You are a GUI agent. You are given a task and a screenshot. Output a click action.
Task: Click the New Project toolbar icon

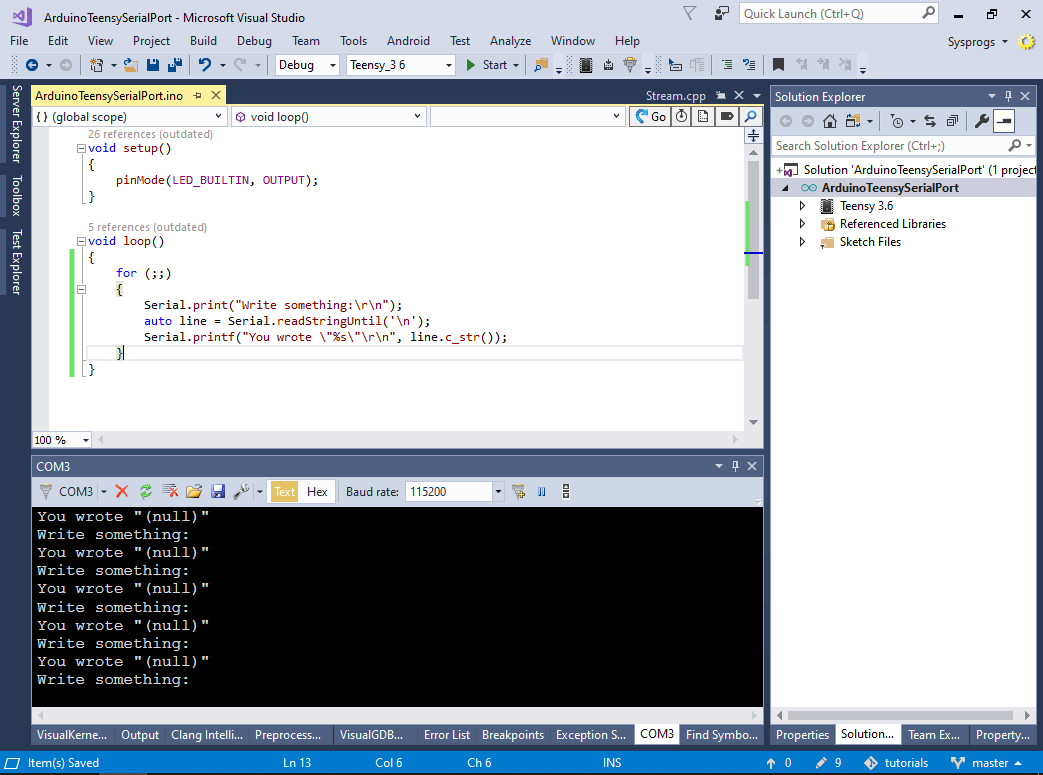coord(96,65)
